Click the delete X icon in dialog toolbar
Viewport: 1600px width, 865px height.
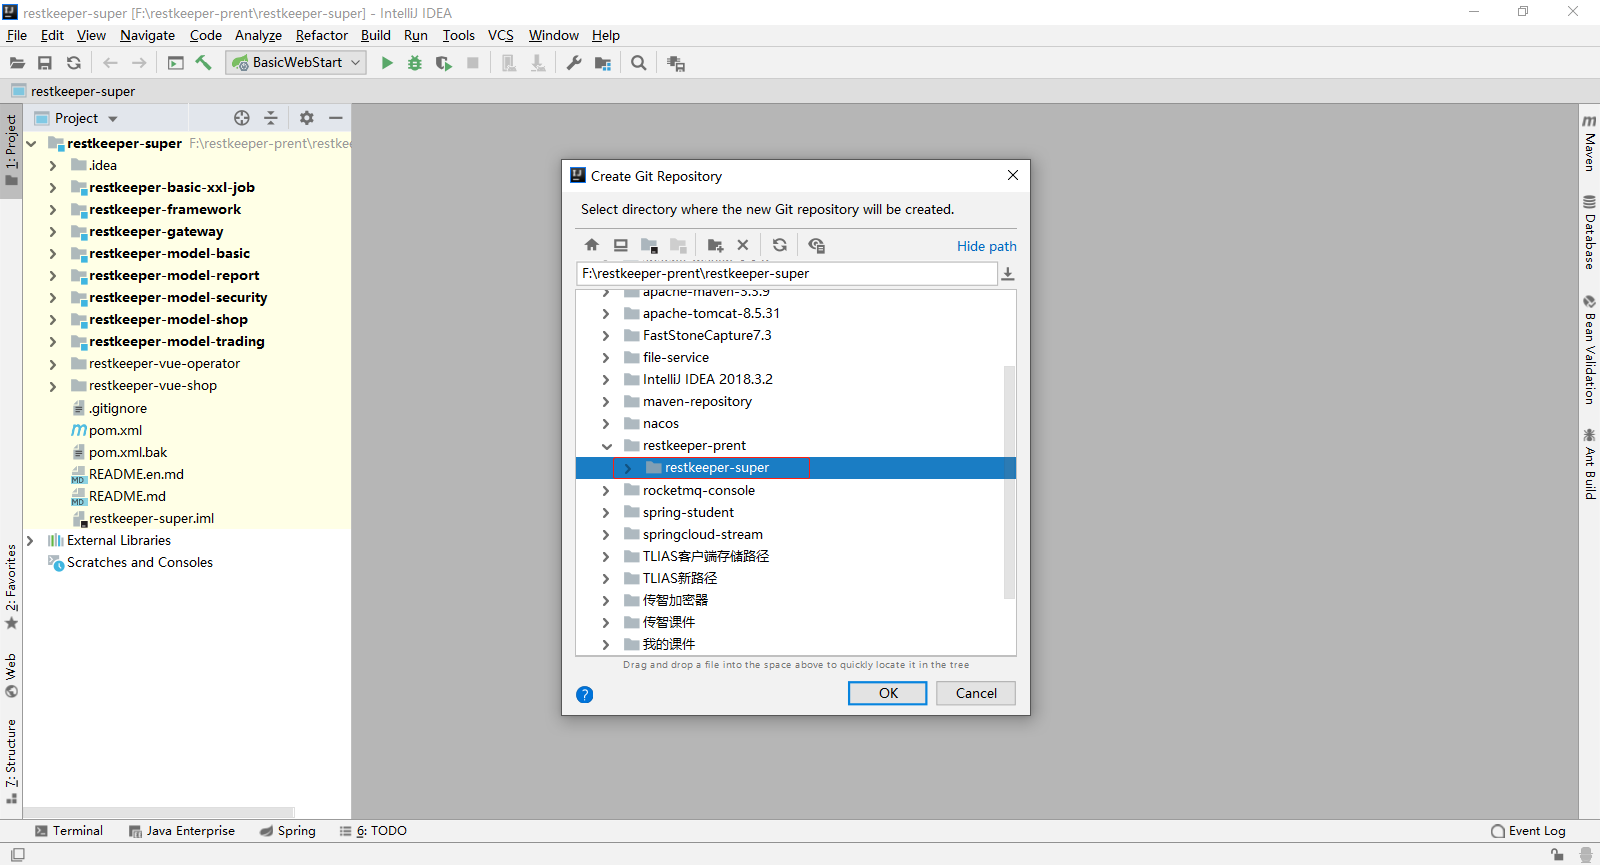click(x=743, y=245)
